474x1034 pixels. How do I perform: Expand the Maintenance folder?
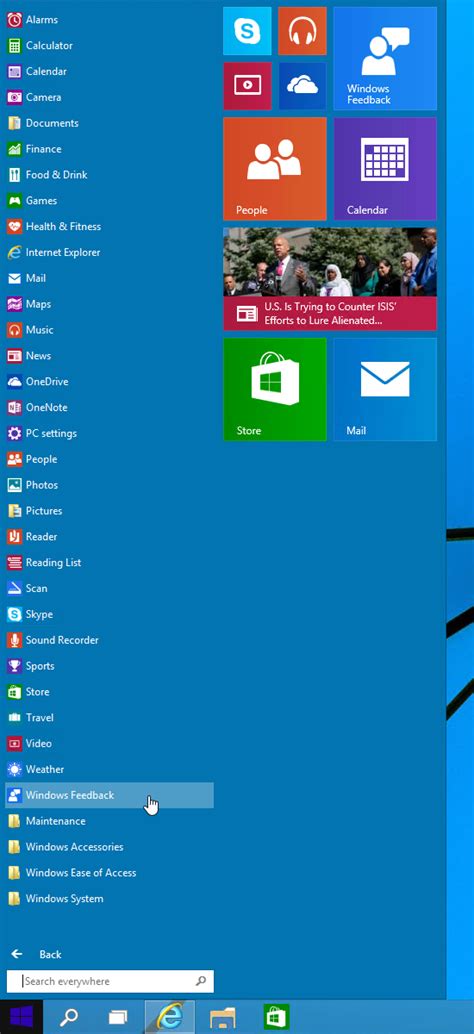(x=109, y=821)
